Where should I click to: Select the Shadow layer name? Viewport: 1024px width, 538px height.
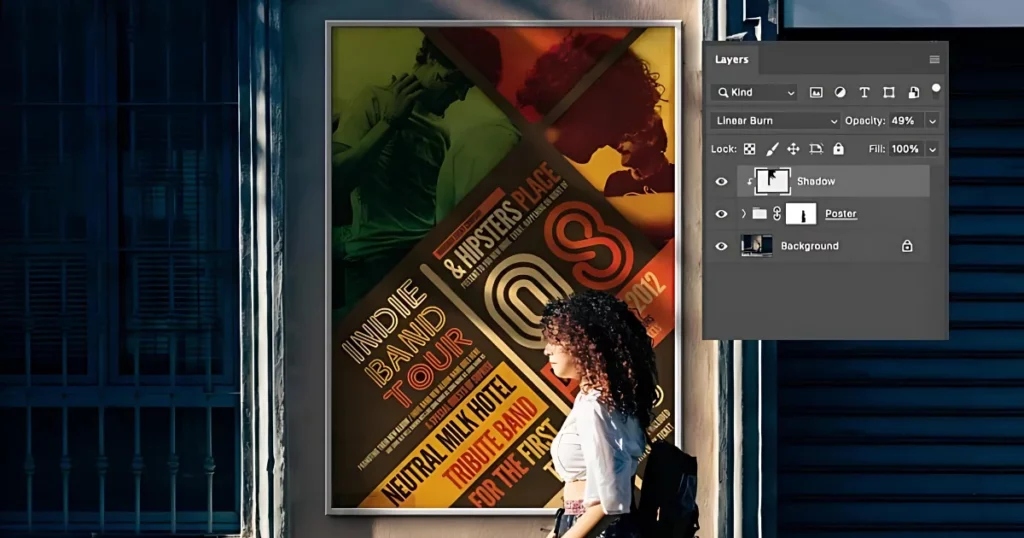coord(816,182)
